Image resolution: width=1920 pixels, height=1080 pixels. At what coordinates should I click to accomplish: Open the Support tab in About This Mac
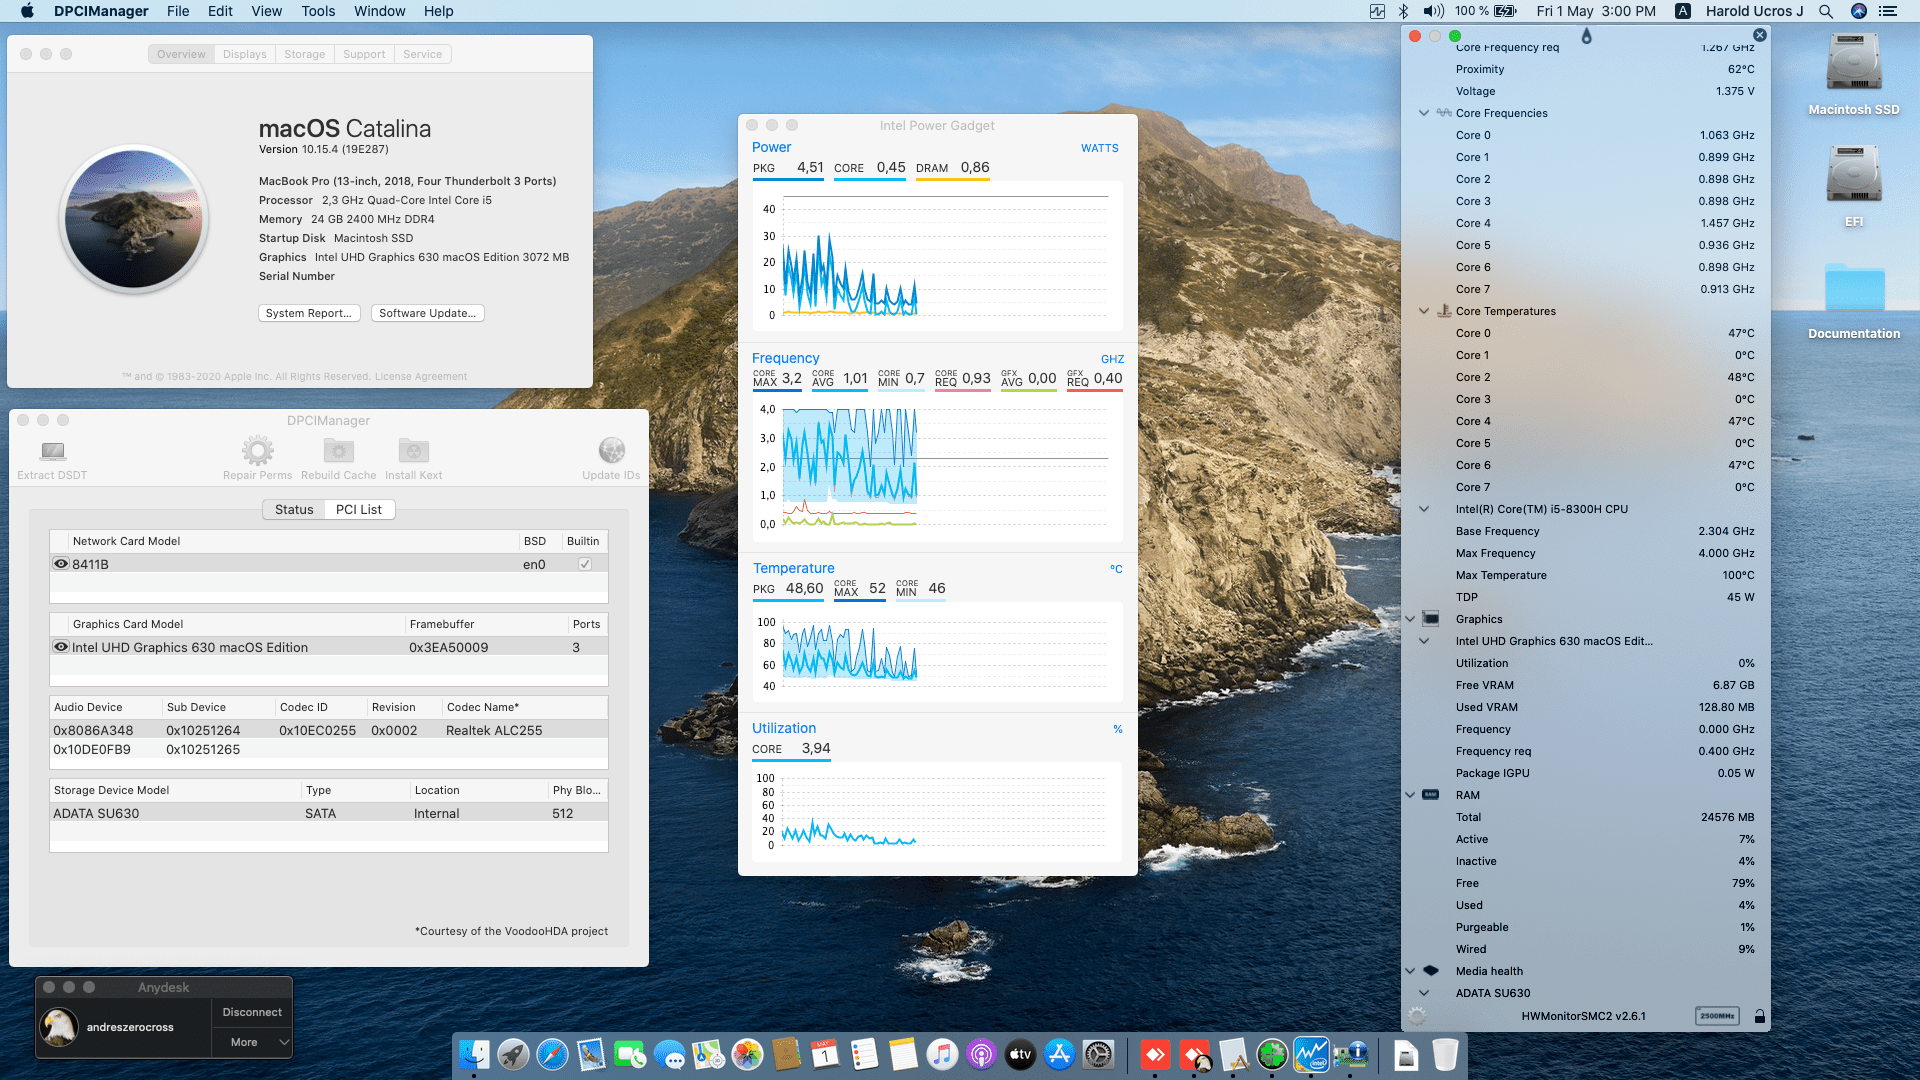click(364, 54)
